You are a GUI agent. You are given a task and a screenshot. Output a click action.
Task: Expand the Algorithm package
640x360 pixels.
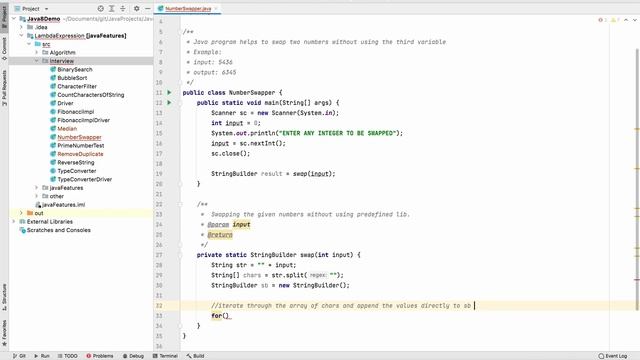point(37,53)
